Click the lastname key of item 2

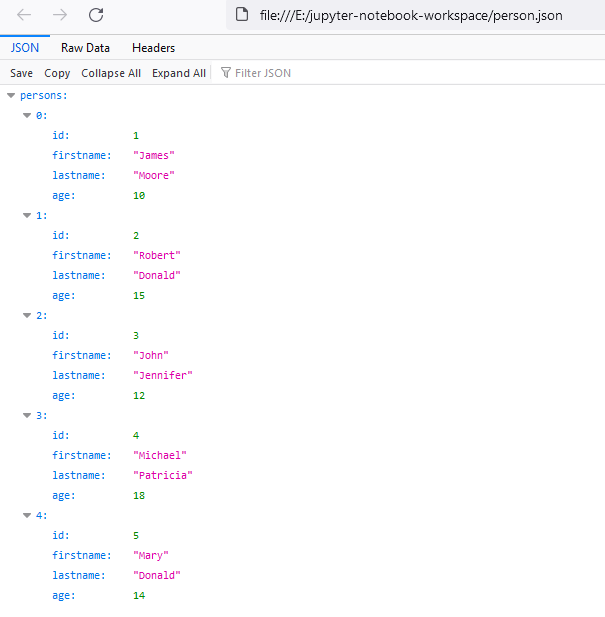79,375
